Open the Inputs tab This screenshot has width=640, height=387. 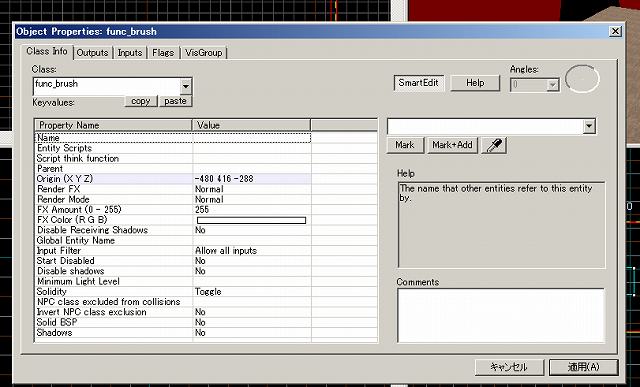click(x=129, y=53)
